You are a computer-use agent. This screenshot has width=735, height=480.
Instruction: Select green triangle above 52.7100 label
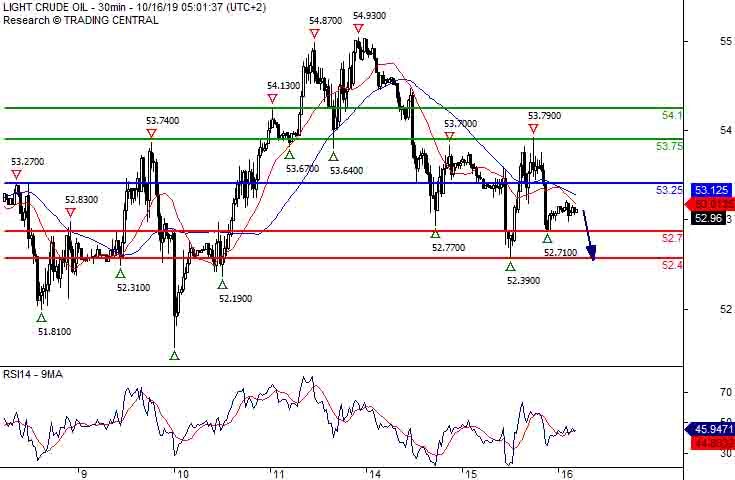[x=548, y=238]
